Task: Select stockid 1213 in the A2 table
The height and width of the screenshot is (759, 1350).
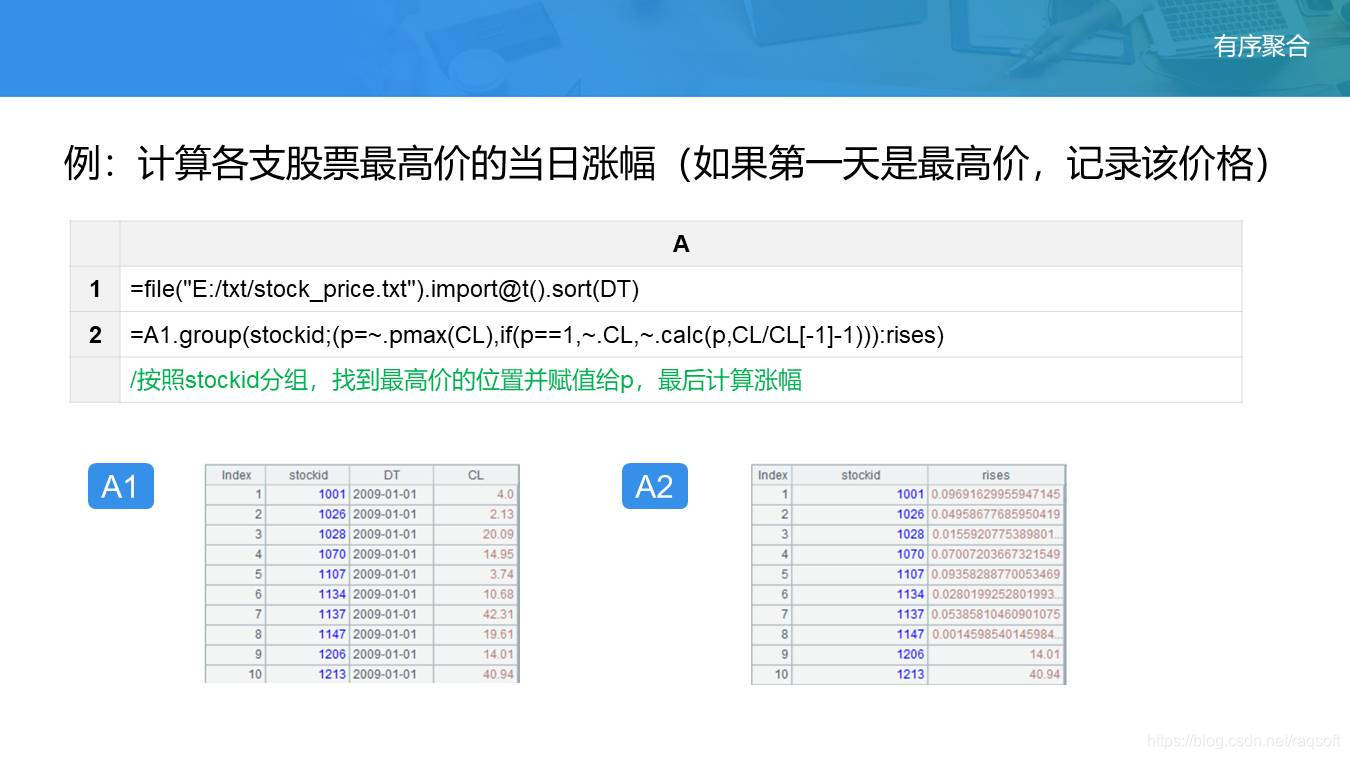Action: click(910, 674)
